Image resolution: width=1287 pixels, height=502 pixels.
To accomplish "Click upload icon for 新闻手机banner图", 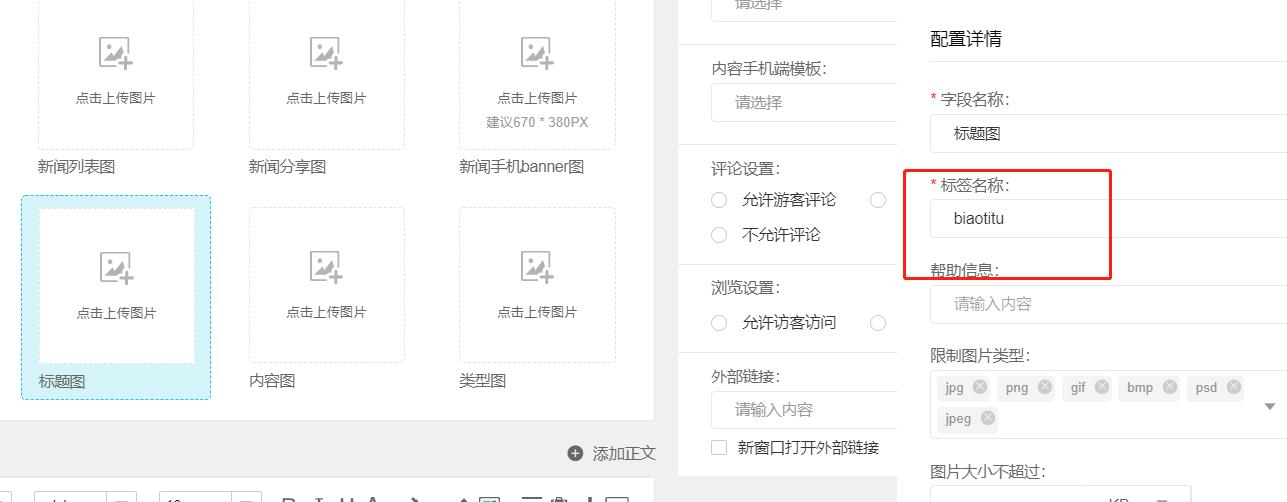I will [x=537, y=53].
